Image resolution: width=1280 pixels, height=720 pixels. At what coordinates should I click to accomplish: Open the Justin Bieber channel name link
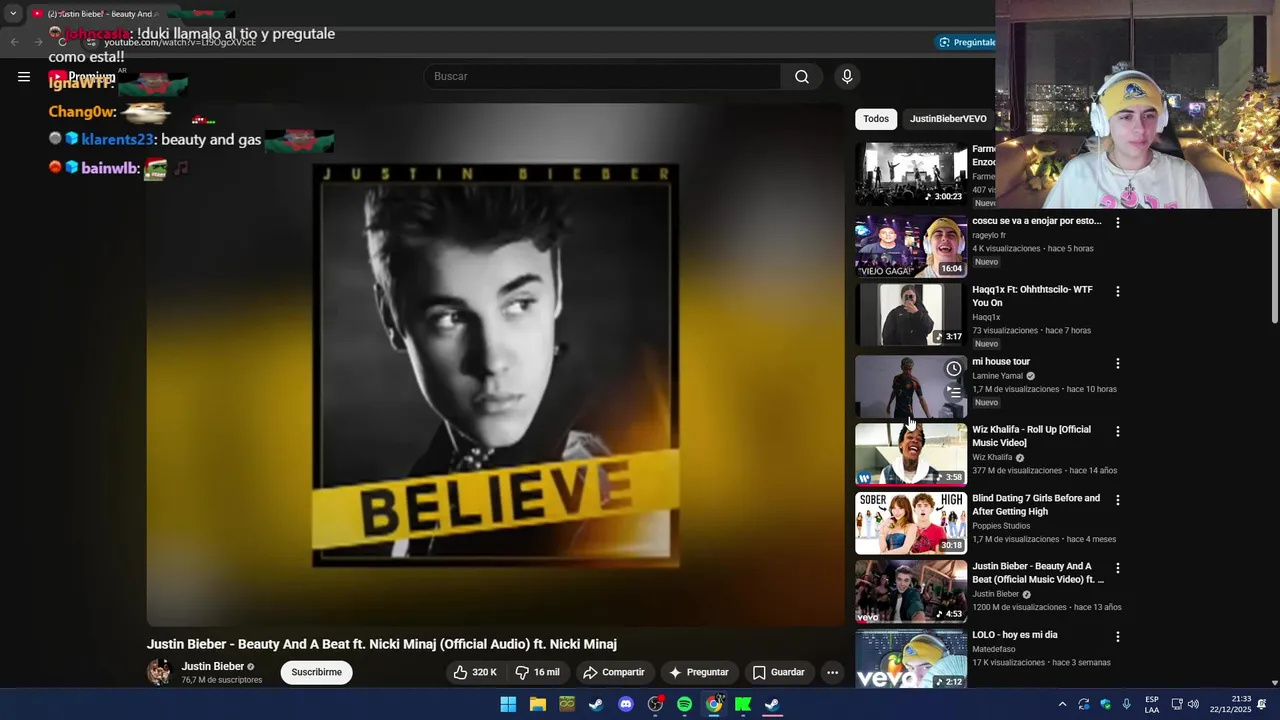(212, 666)
